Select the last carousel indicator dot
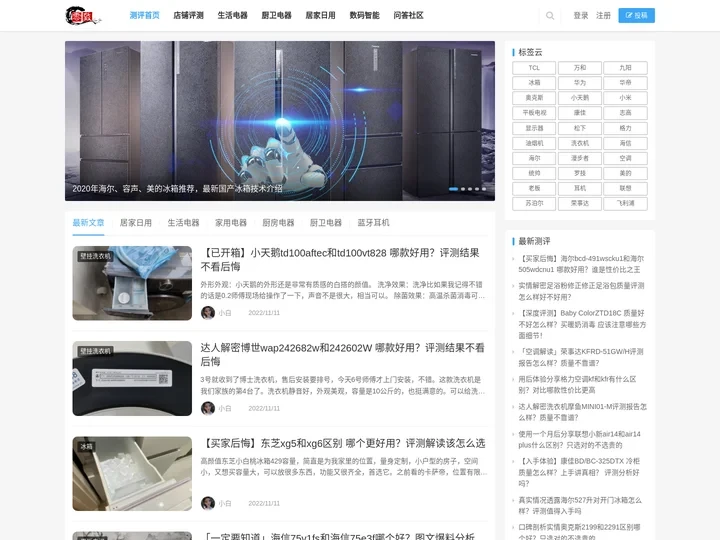Image resolution: width=720 pixels, height=540 pixels. [484, 189]
